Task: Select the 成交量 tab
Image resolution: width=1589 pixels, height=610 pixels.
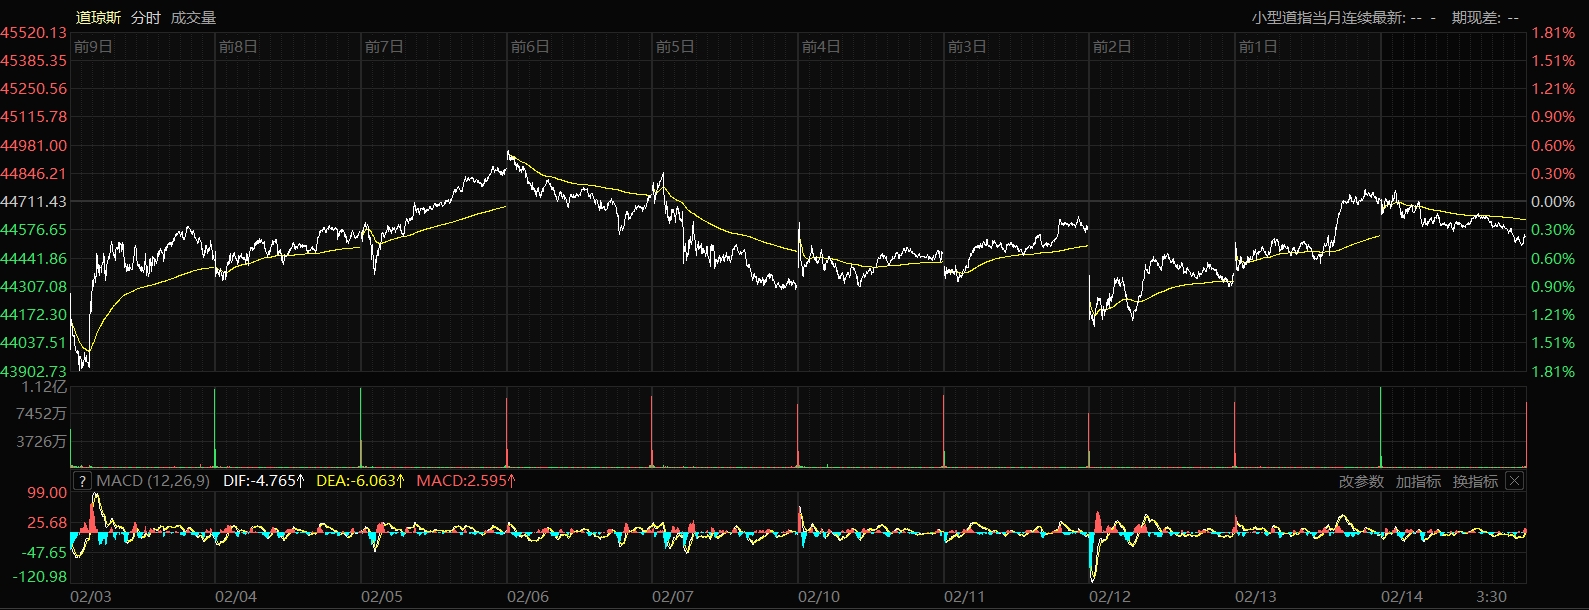Action: tap(193, 17)
